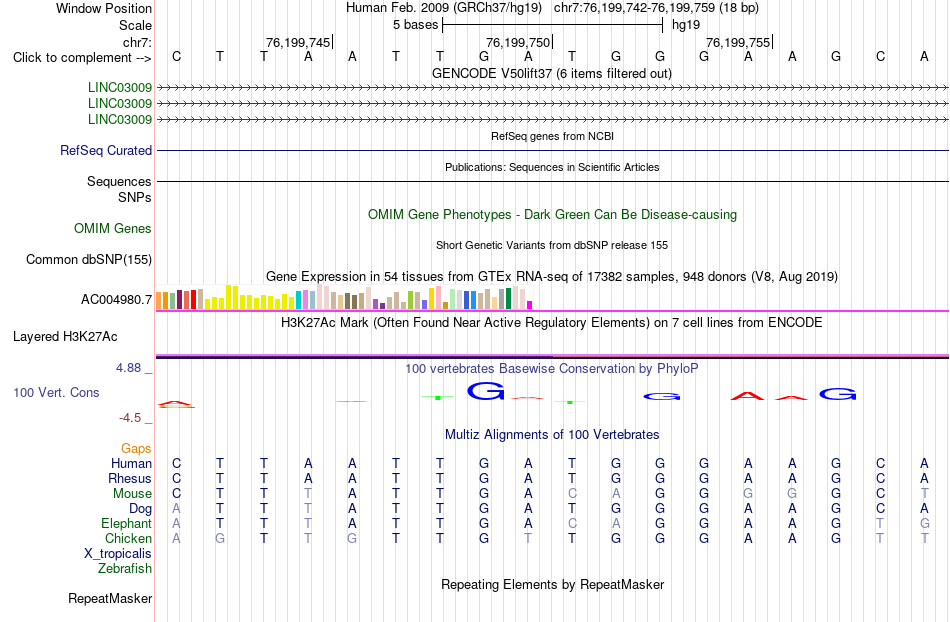Select the SNPs track label
Viewport: 950px width, 622px height.
pos(135,197)
